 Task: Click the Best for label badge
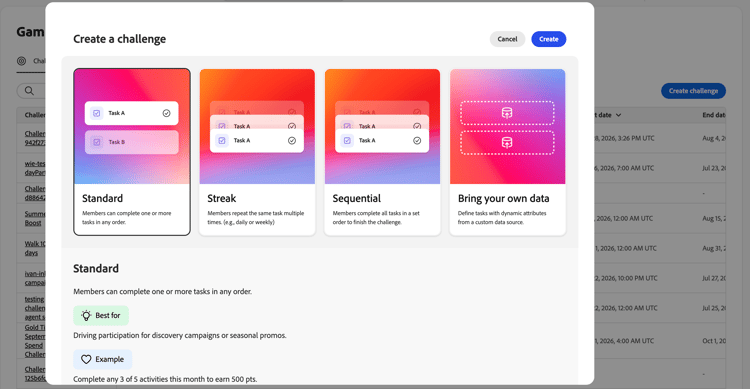pos(101,315)
